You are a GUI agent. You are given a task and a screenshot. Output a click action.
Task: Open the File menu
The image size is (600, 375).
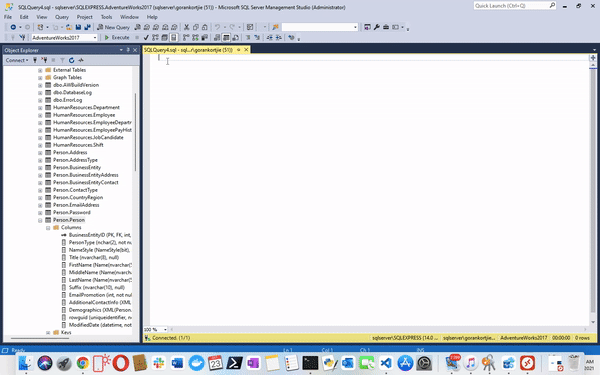8,17
